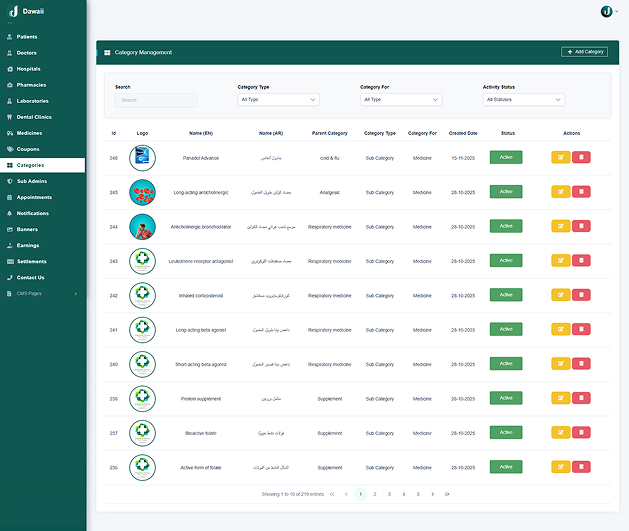The height and width of the screenshot is (531, 629).
Task: Open the Activity Status dropdown
Action: click(x=523, y=100)
